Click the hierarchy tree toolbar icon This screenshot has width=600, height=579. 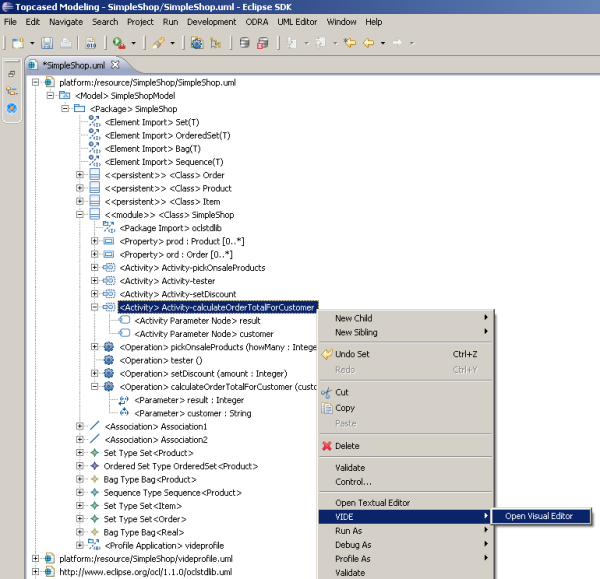pyautogui.click(x=215, y=43)
